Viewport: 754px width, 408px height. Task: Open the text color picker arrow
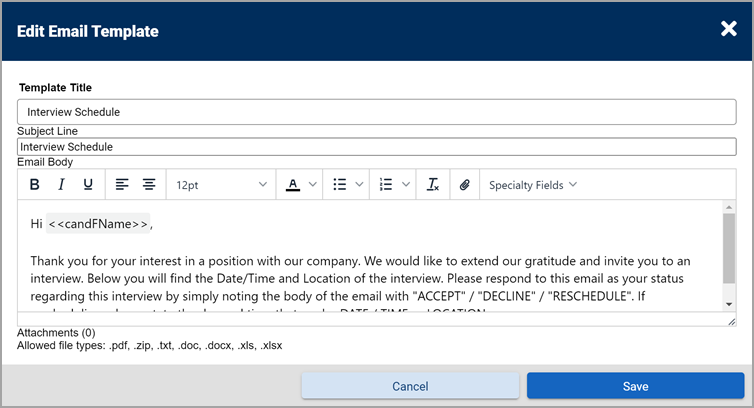pyautogui.click(x=312, y=185)
